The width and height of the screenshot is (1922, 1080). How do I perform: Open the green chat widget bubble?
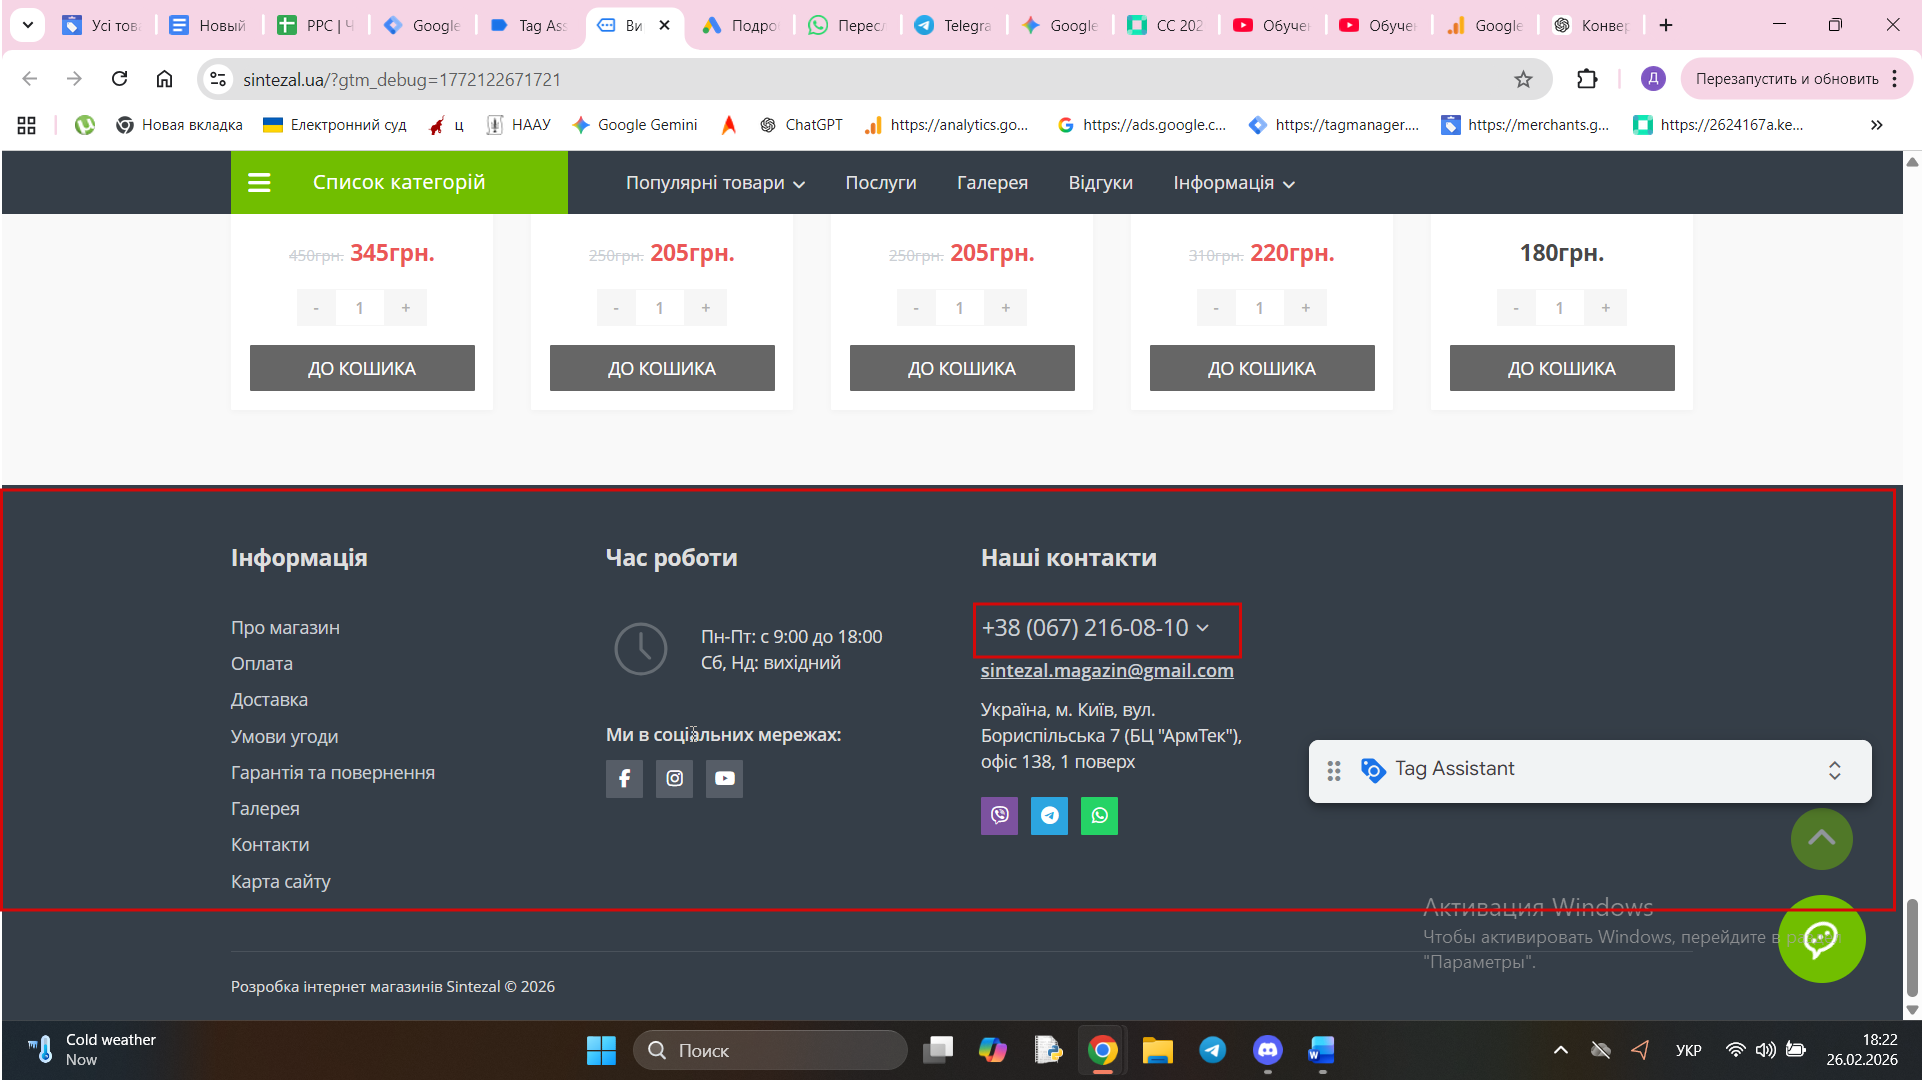[x=1821, y=938]
